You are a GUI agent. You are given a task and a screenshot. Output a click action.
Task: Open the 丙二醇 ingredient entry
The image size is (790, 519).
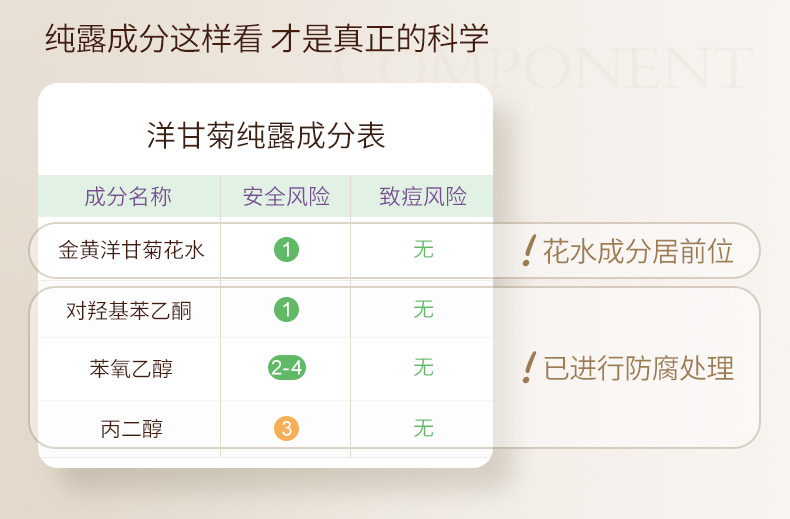point(131,430)
